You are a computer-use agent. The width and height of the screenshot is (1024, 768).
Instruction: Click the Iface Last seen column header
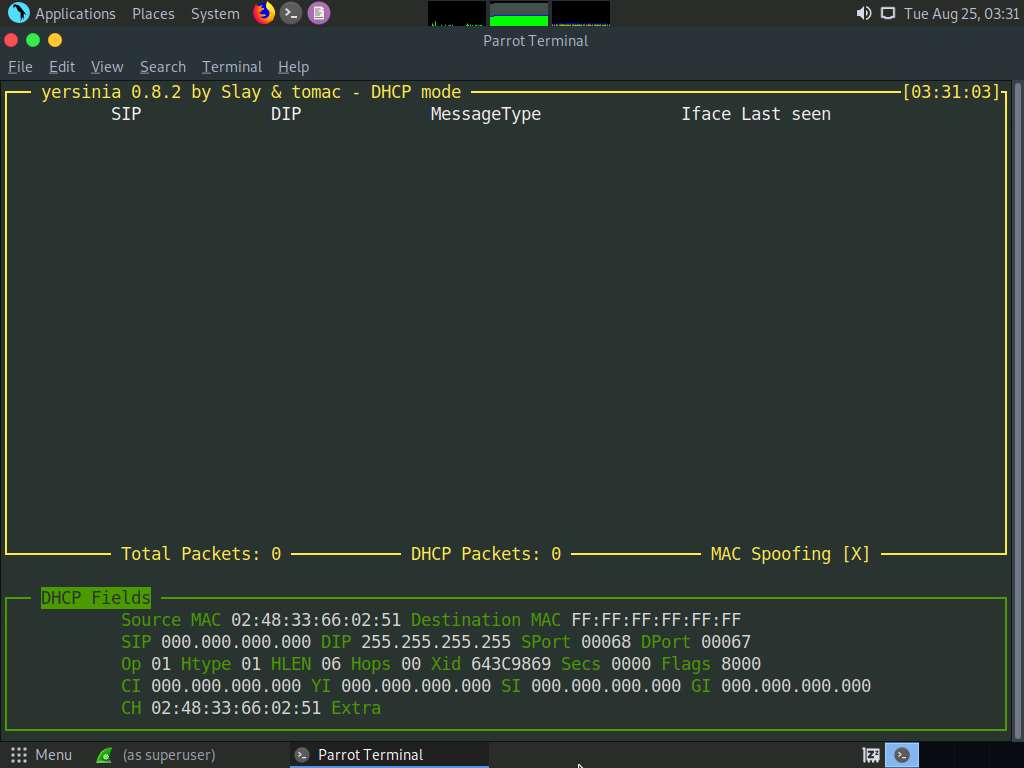tap(756, 114)
